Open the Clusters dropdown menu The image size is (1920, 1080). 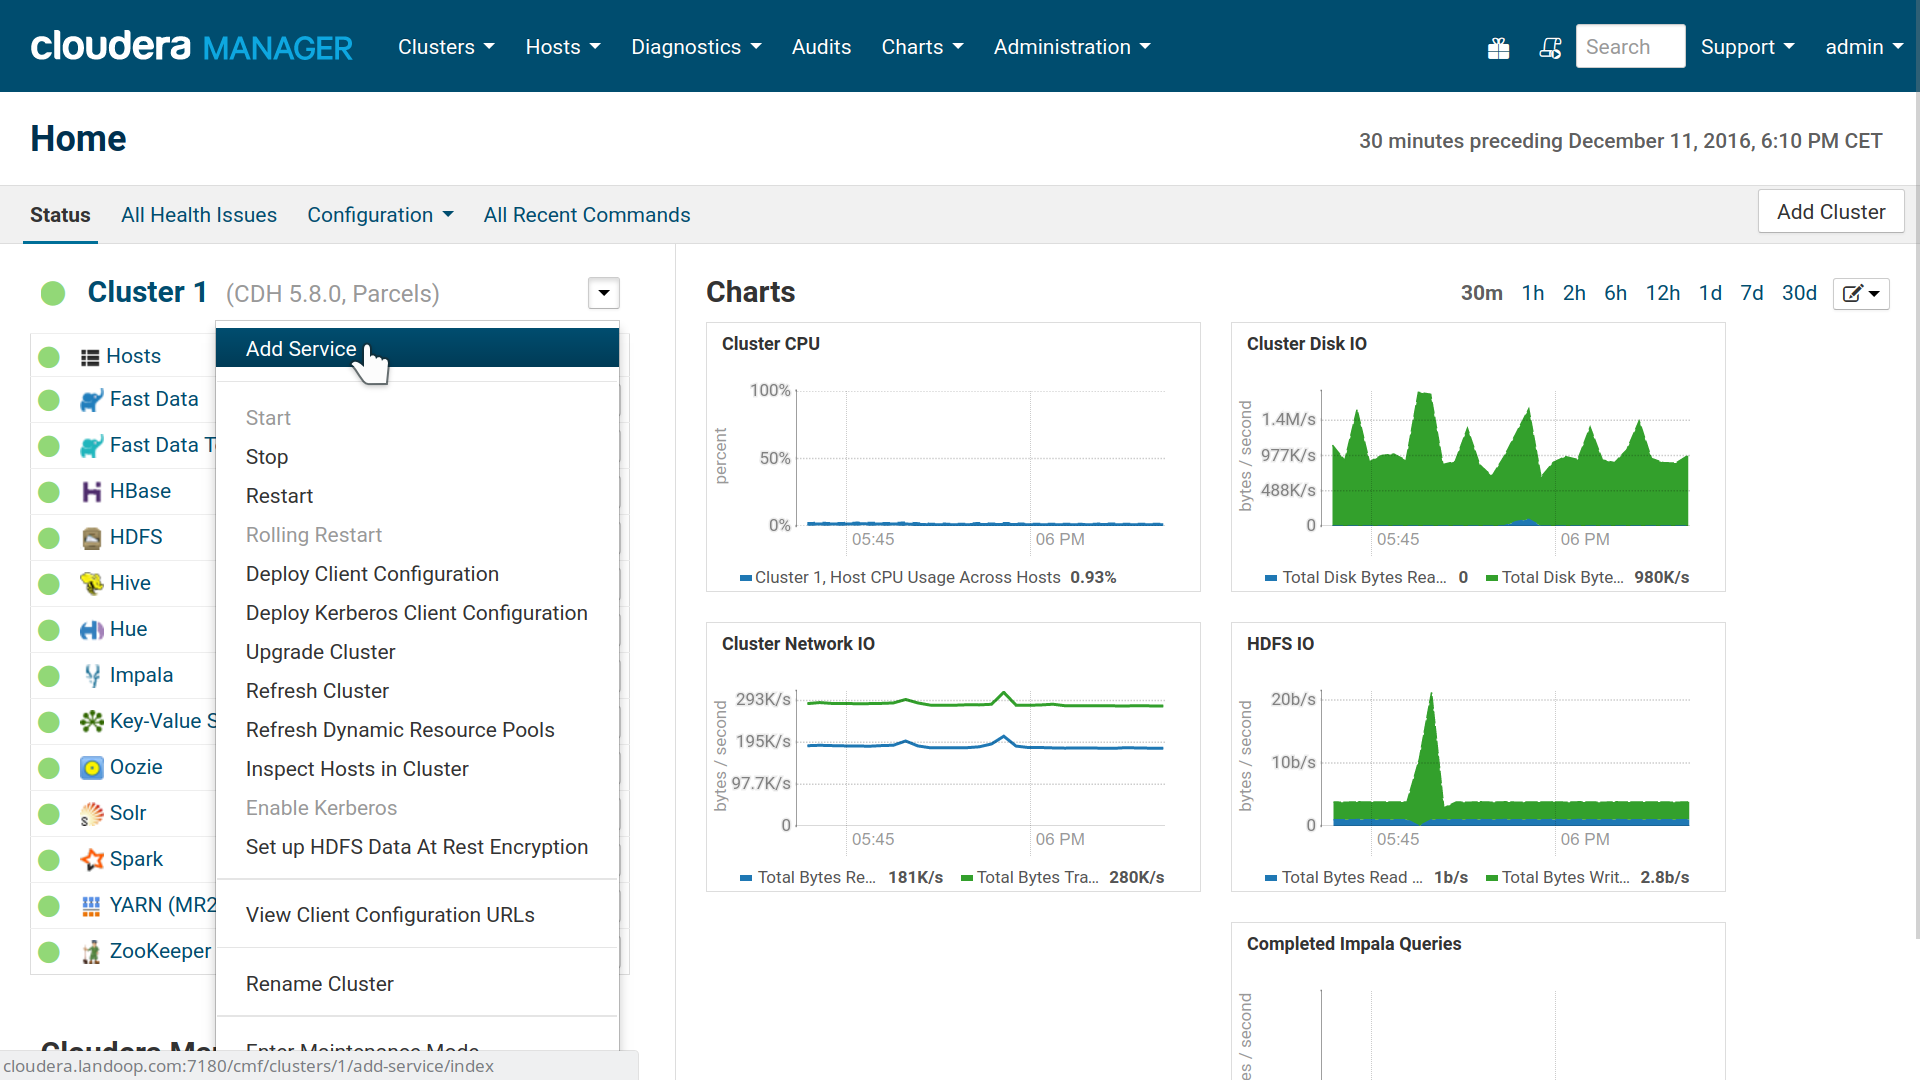click(446, 47)
